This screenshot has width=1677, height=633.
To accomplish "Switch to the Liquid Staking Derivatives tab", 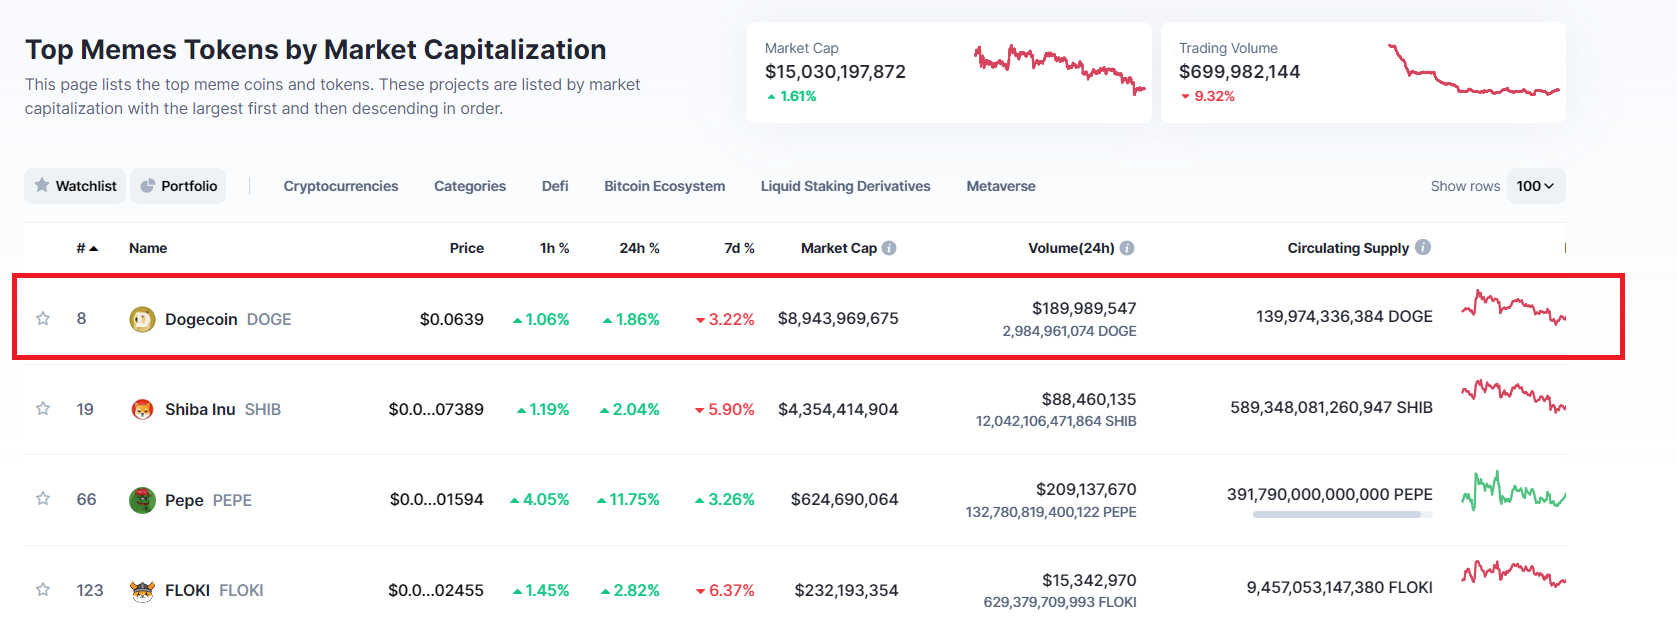I will pos(846,186).
